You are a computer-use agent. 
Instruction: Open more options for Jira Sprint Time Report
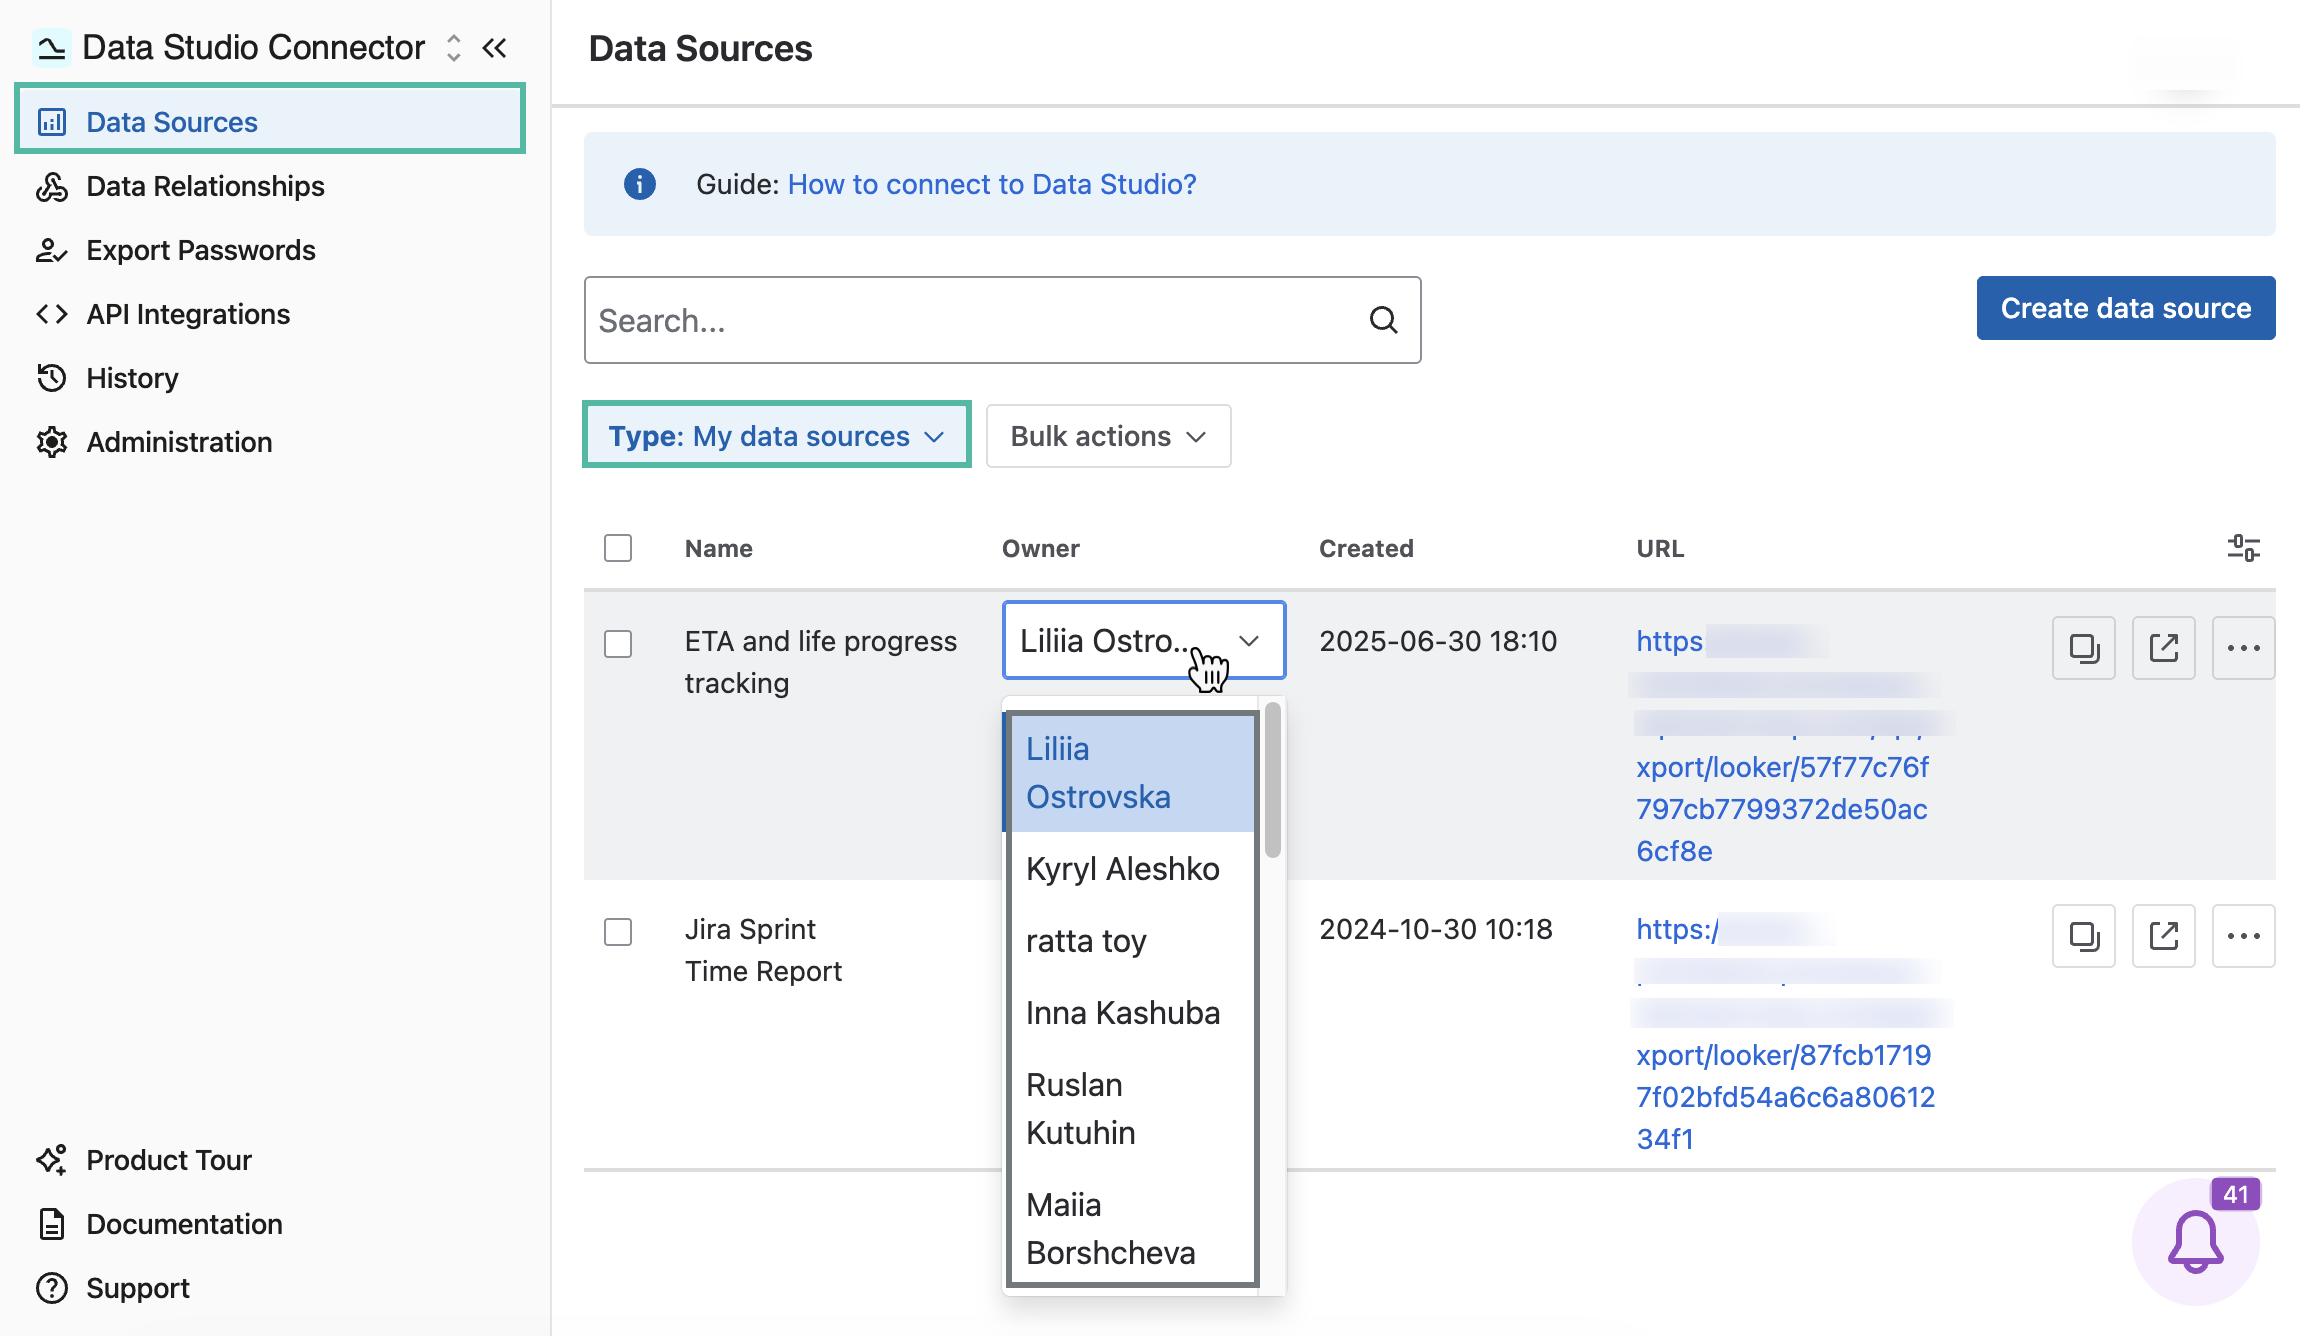[x=2244, y=936]
